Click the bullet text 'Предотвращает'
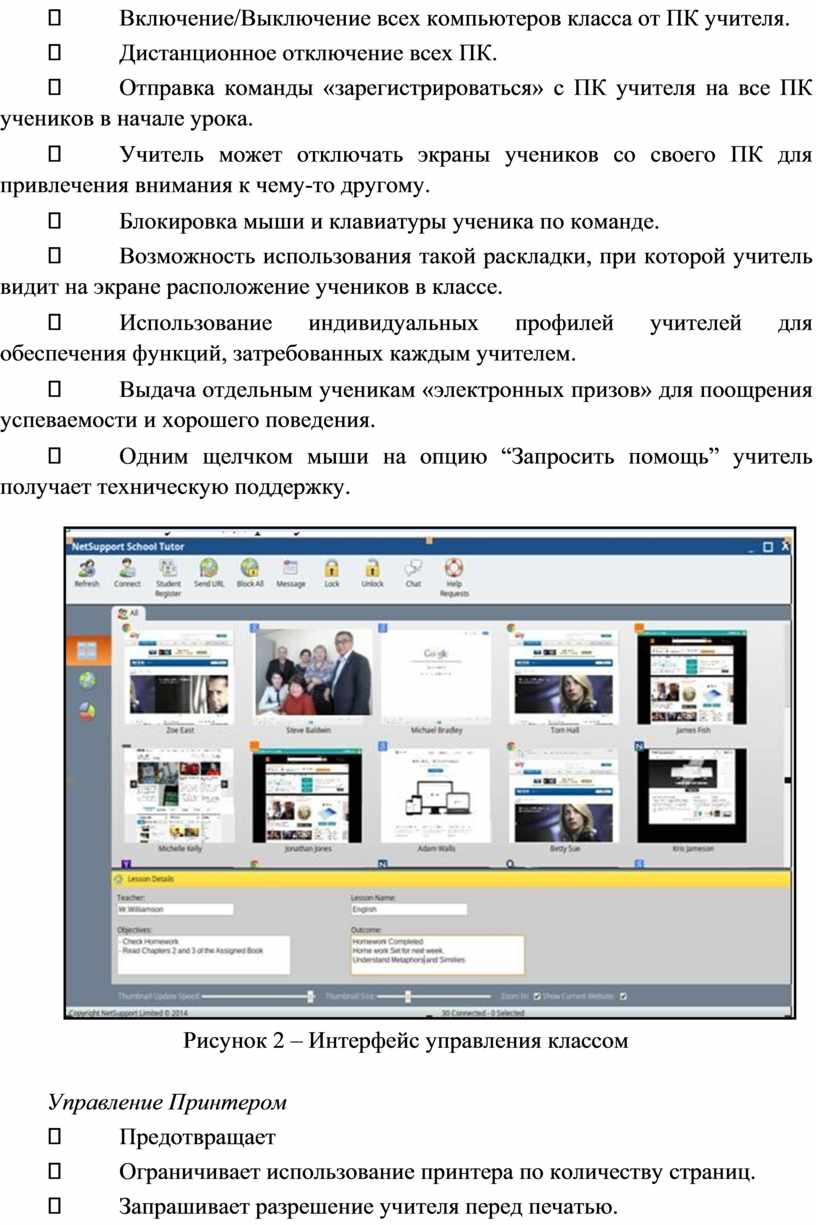 197,1138
